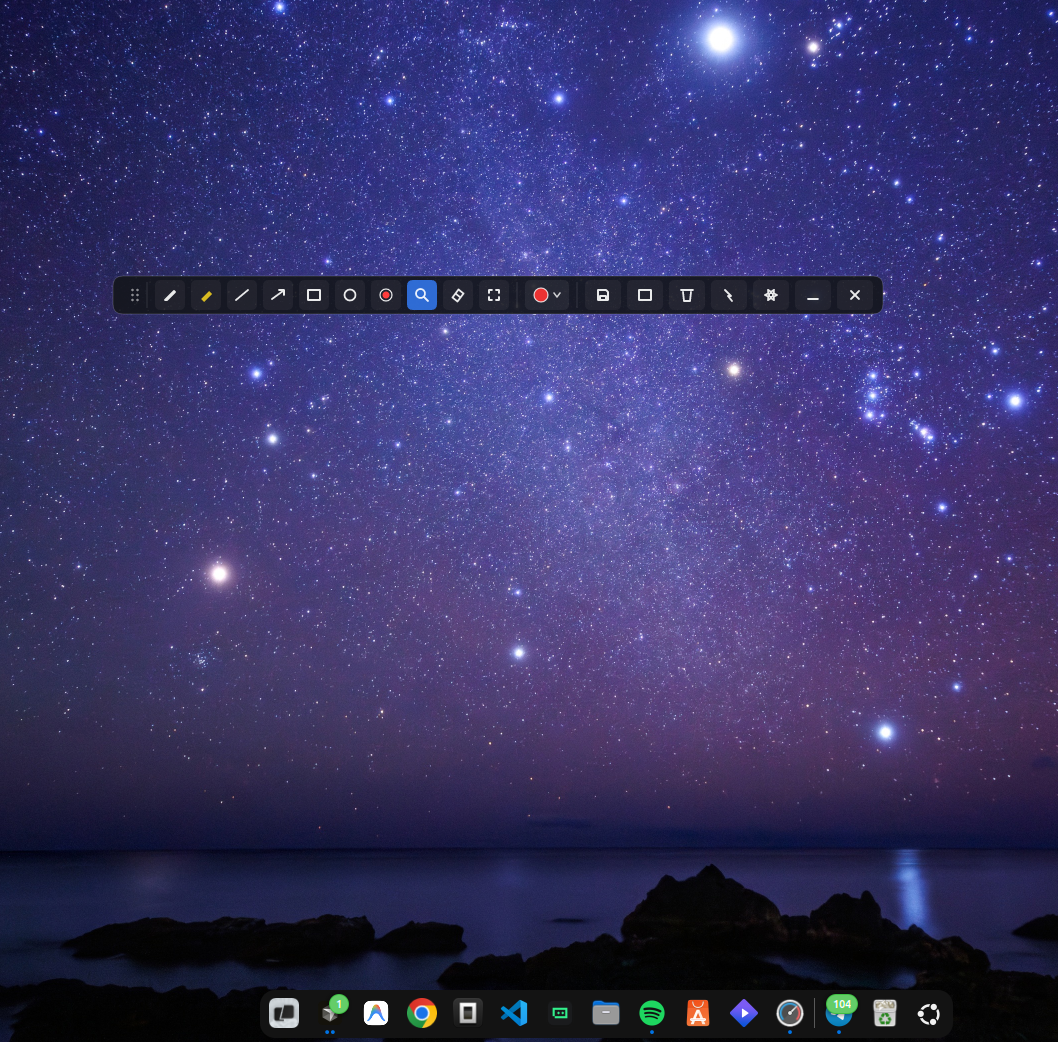Grab the toolbar's dotted drag handle

click(x=134, y=295)
